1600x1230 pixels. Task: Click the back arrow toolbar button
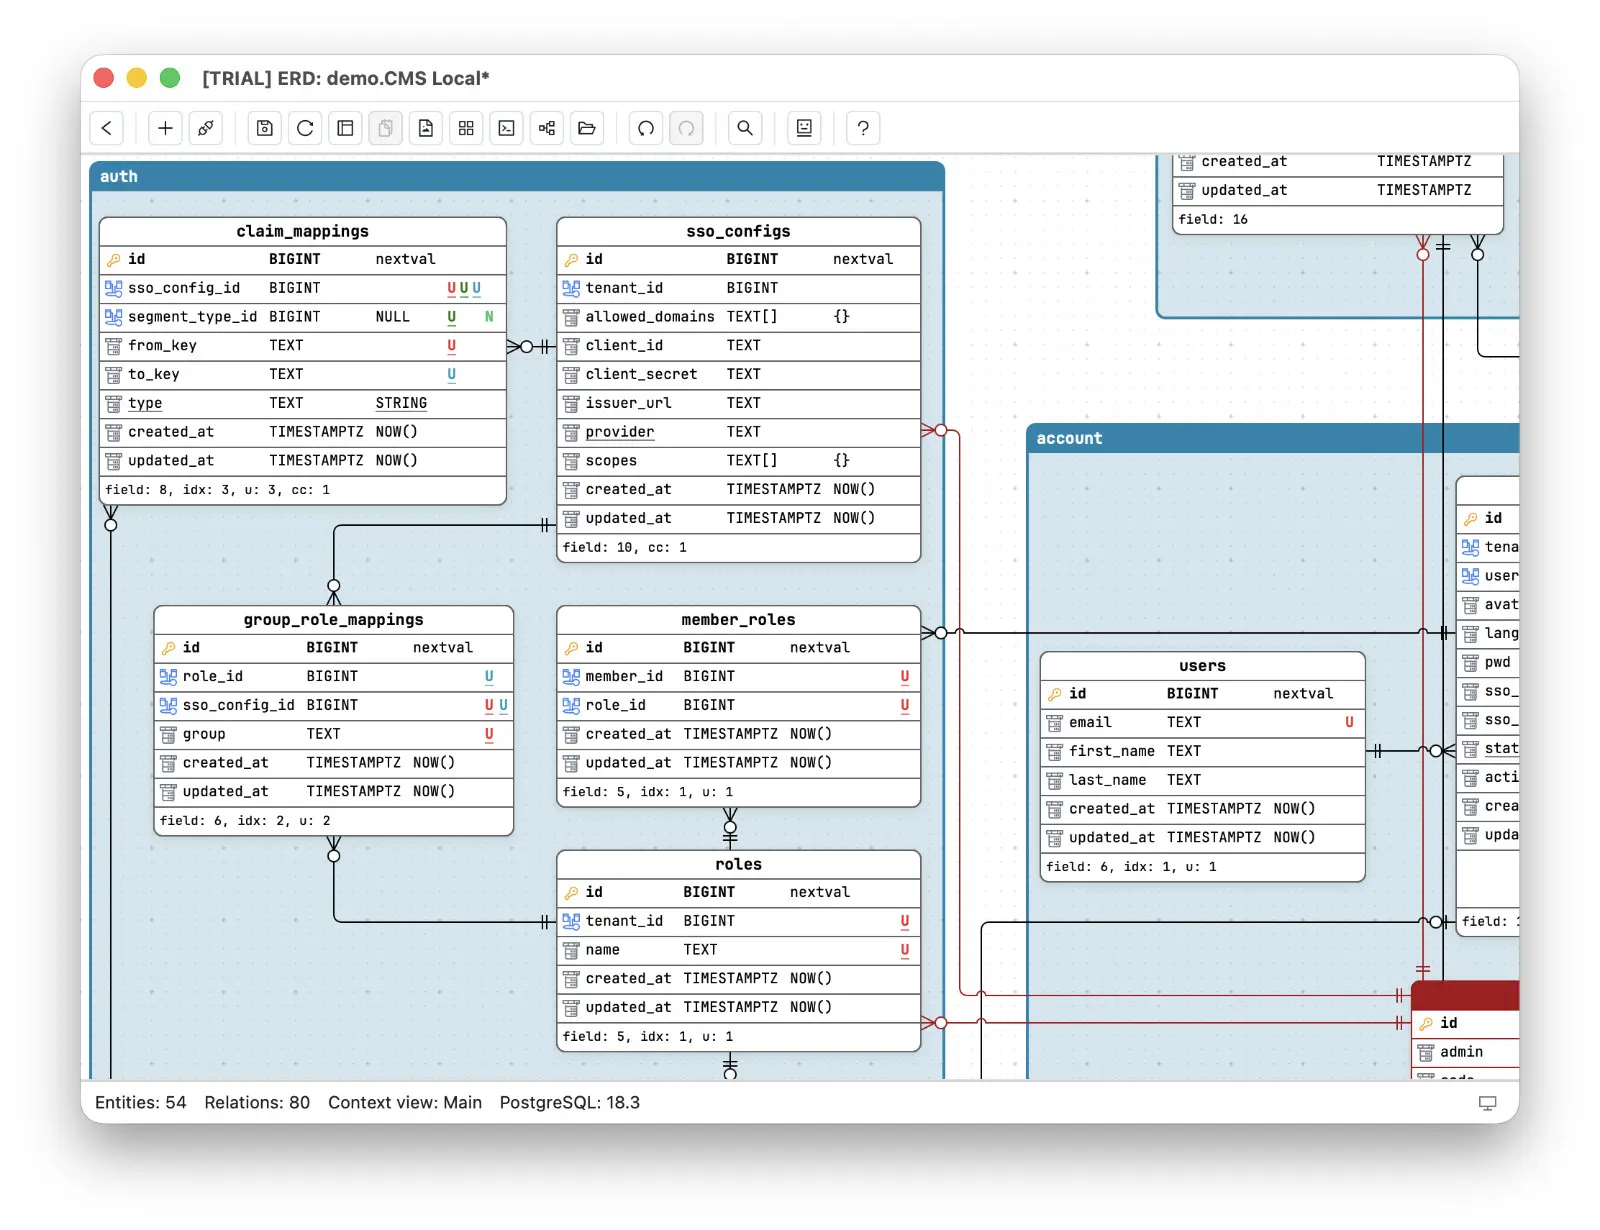(x=107, y=128)
